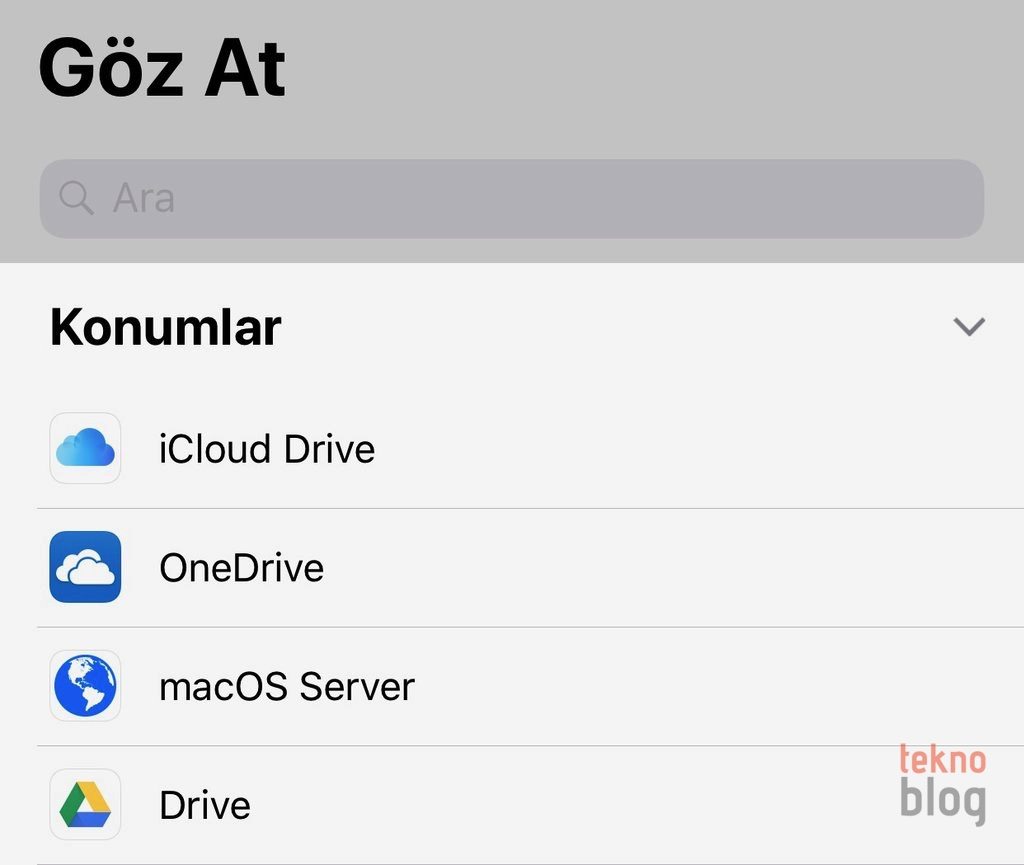The height and width of the screenshot is (865, 1024).
Task: Collapse the Konumlar section with the chevron
Action: (x=969, y=327)
